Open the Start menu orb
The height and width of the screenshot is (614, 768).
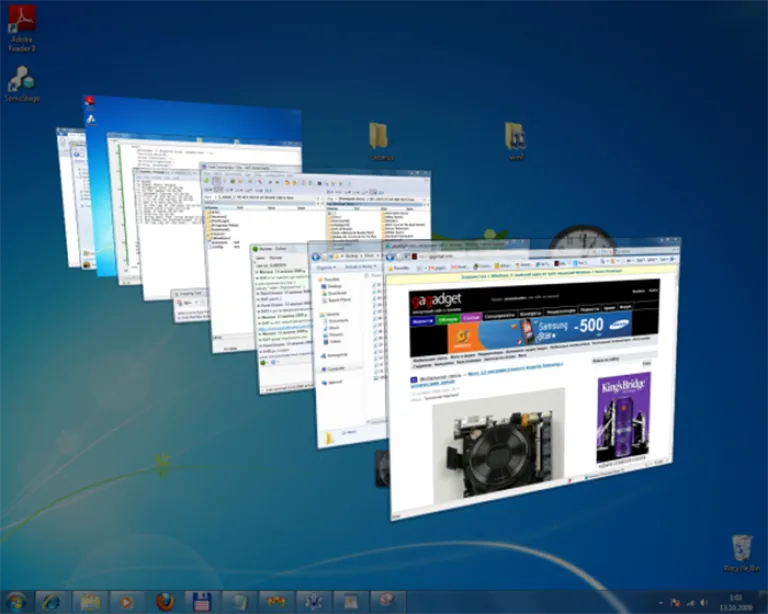pos(17,602)
